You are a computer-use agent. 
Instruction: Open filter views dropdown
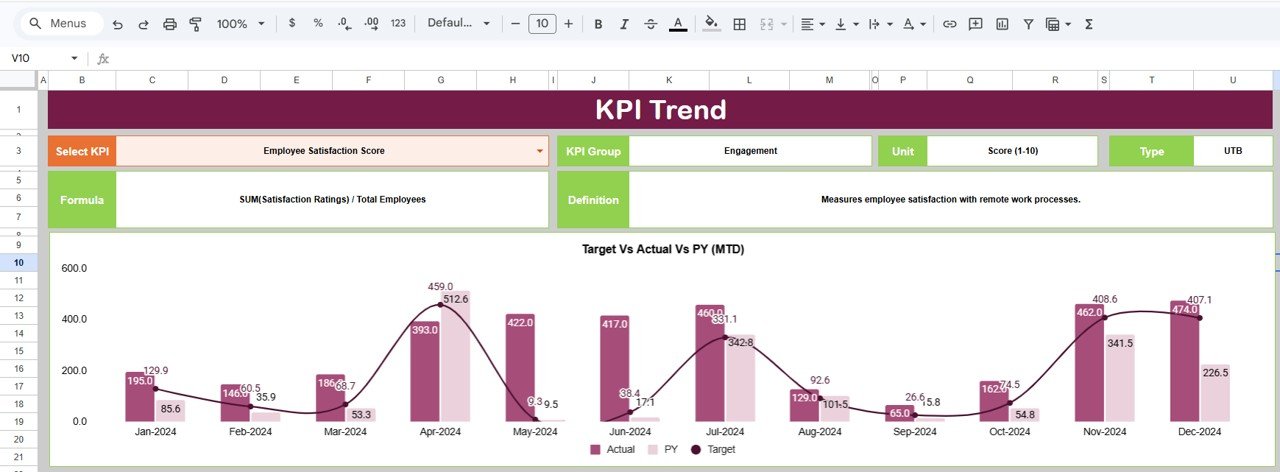(1058, 23)
